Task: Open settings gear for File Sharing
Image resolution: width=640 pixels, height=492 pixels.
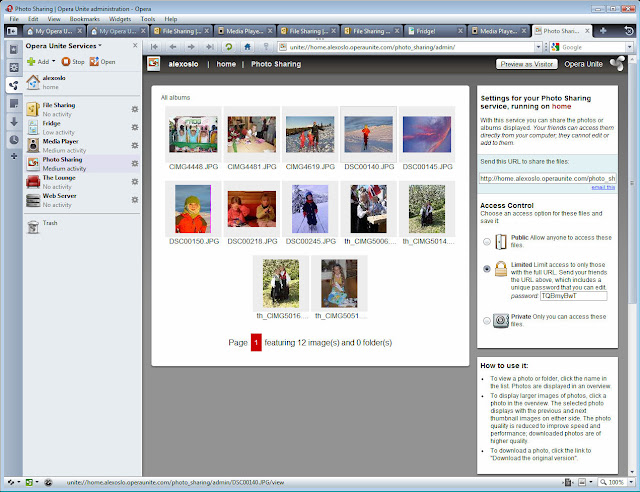Action: [135, 108]
